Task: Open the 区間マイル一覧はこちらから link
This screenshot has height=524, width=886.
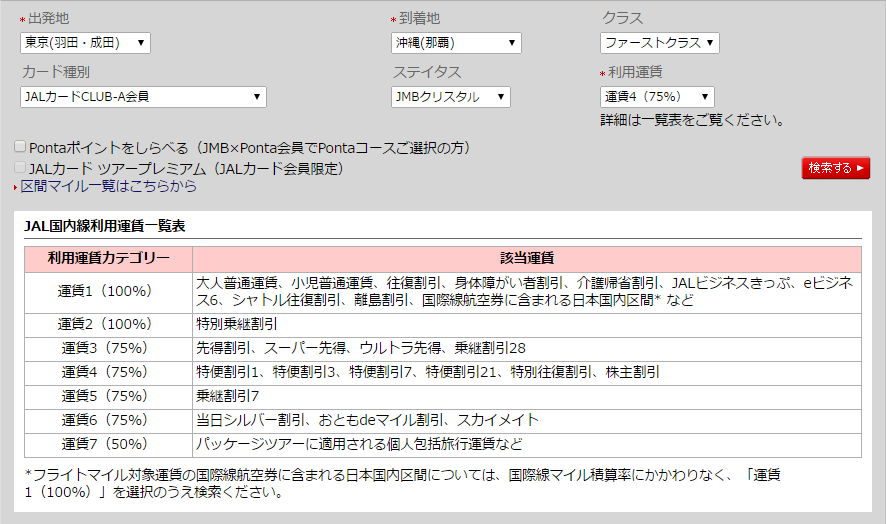Action: (x=108, y=186)
